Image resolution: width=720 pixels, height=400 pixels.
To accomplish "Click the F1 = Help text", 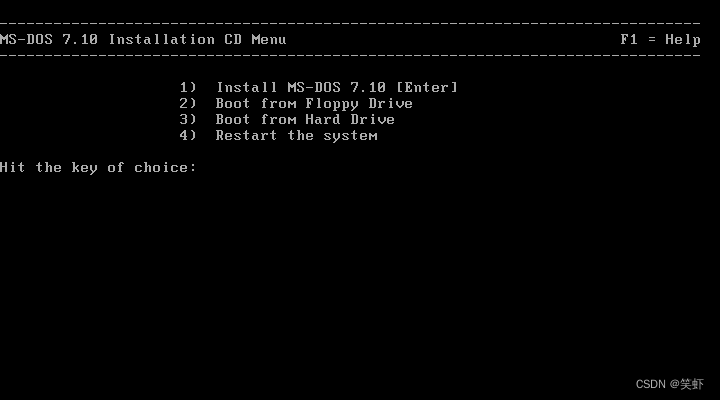I will (660, 39).
